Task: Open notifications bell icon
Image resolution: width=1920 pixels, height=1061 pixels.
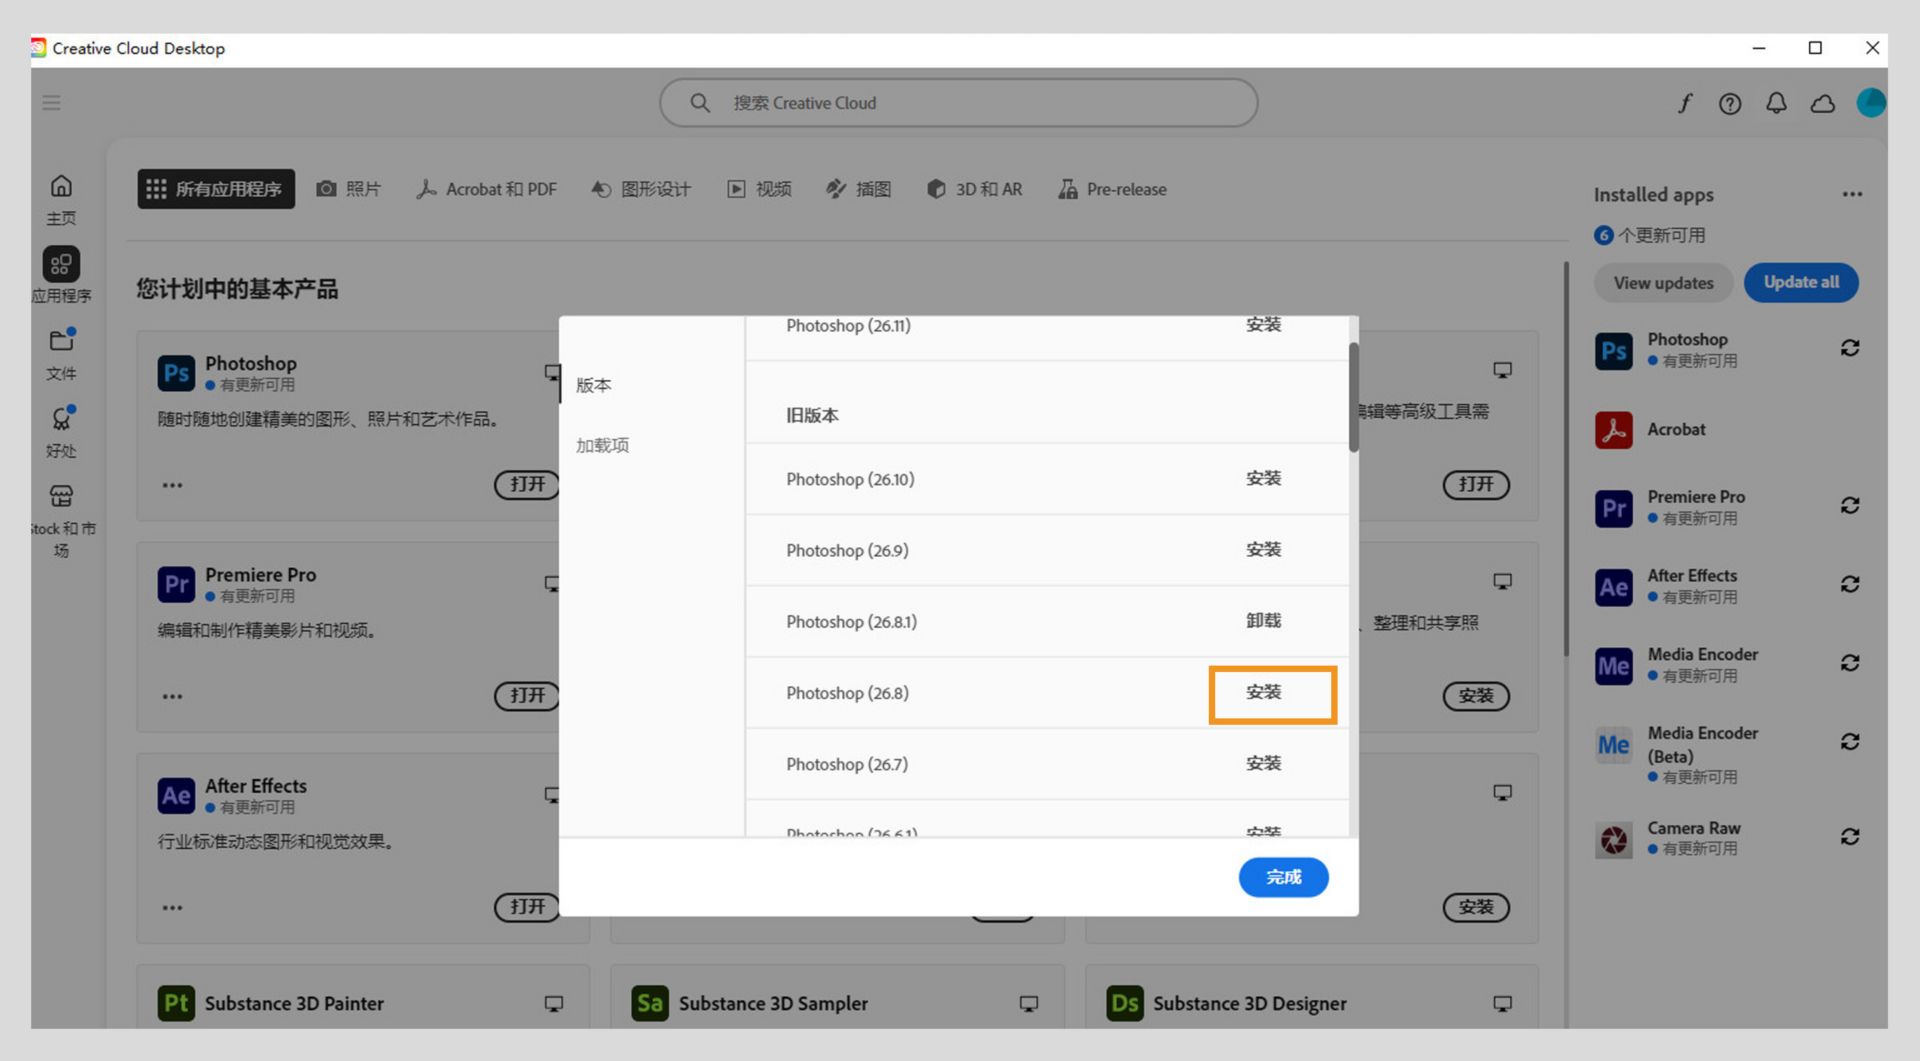Action: coord(1776,103)
